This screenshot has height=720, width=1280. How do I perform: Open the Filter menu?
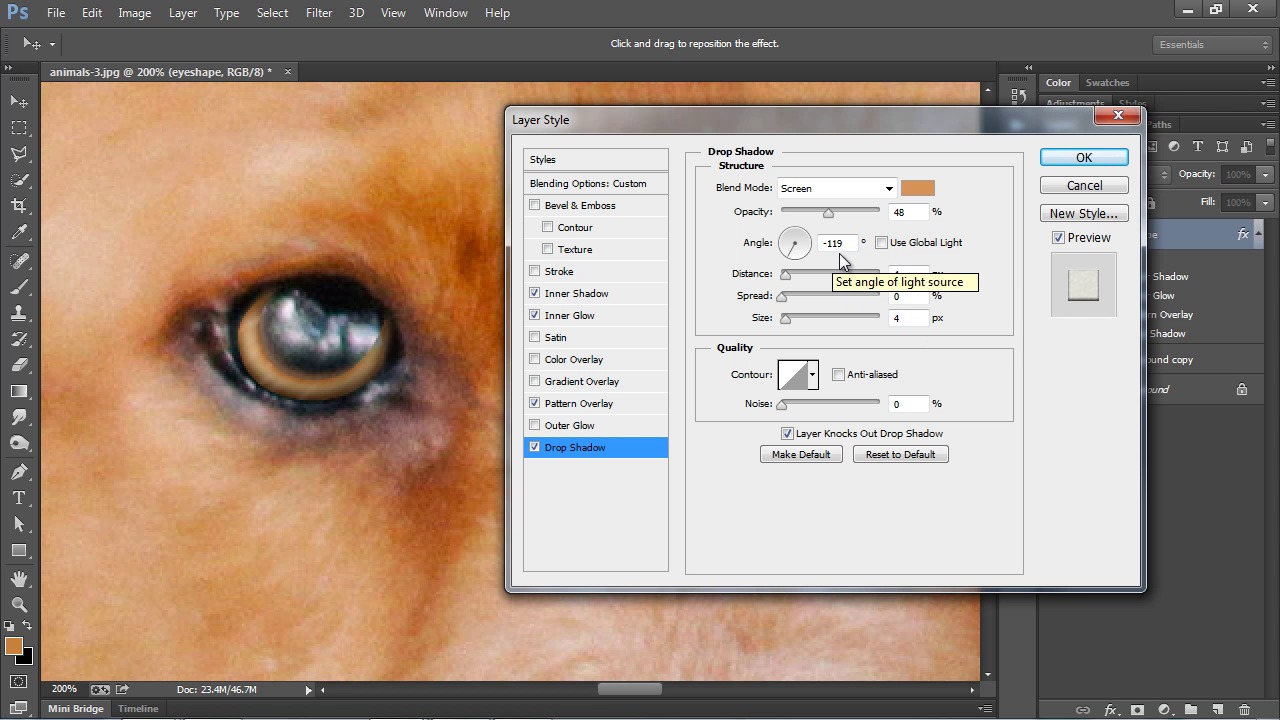[319, 13]
